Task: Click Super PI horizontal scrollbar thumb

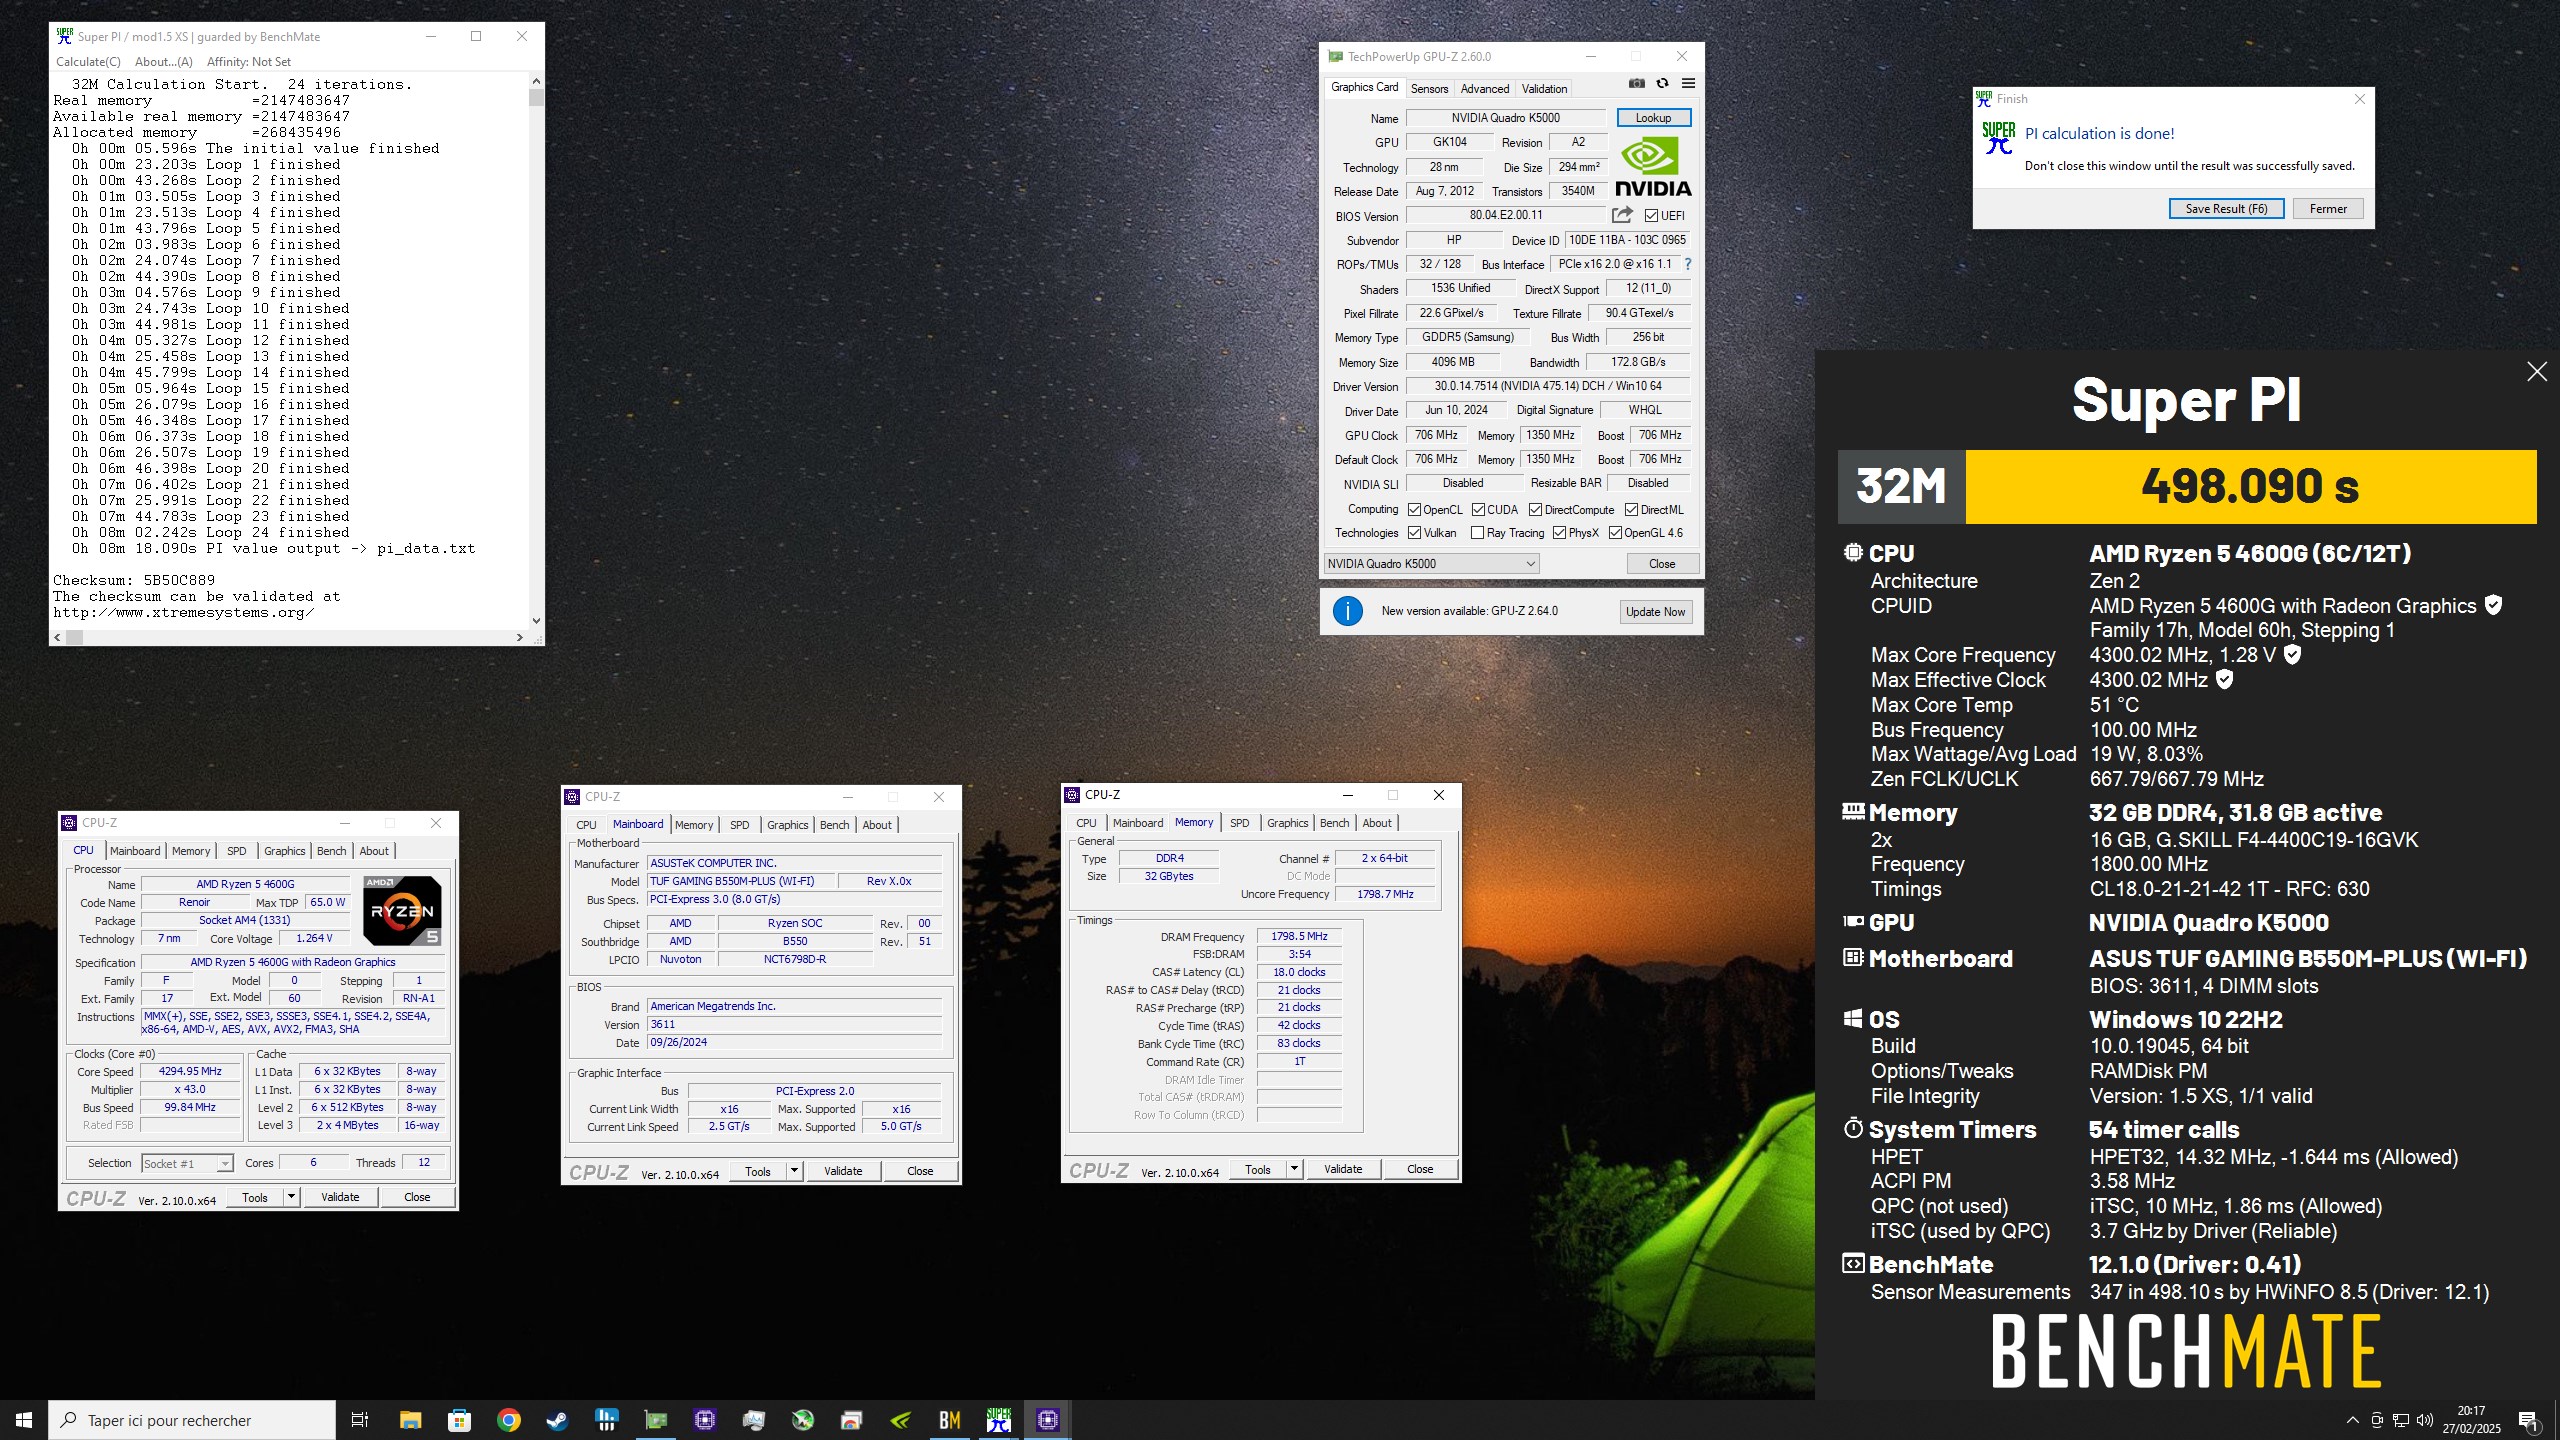Action: point(75,637)
